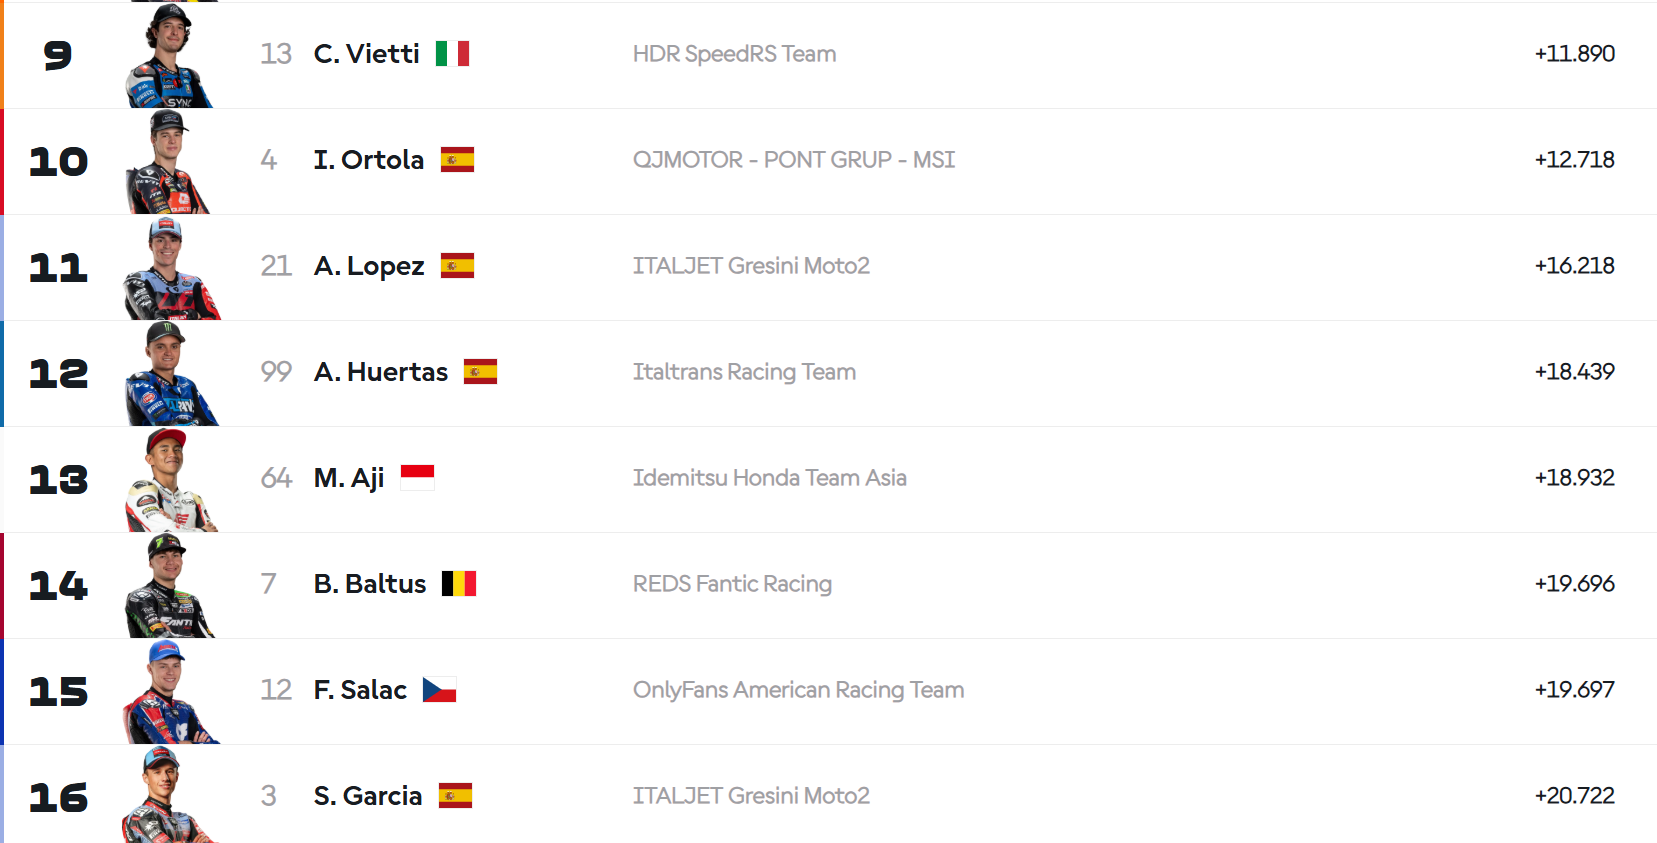The height and width of the screenshot is (843, 1657).
Task: Select rider name S. Garcia
Action: point(367,796)
